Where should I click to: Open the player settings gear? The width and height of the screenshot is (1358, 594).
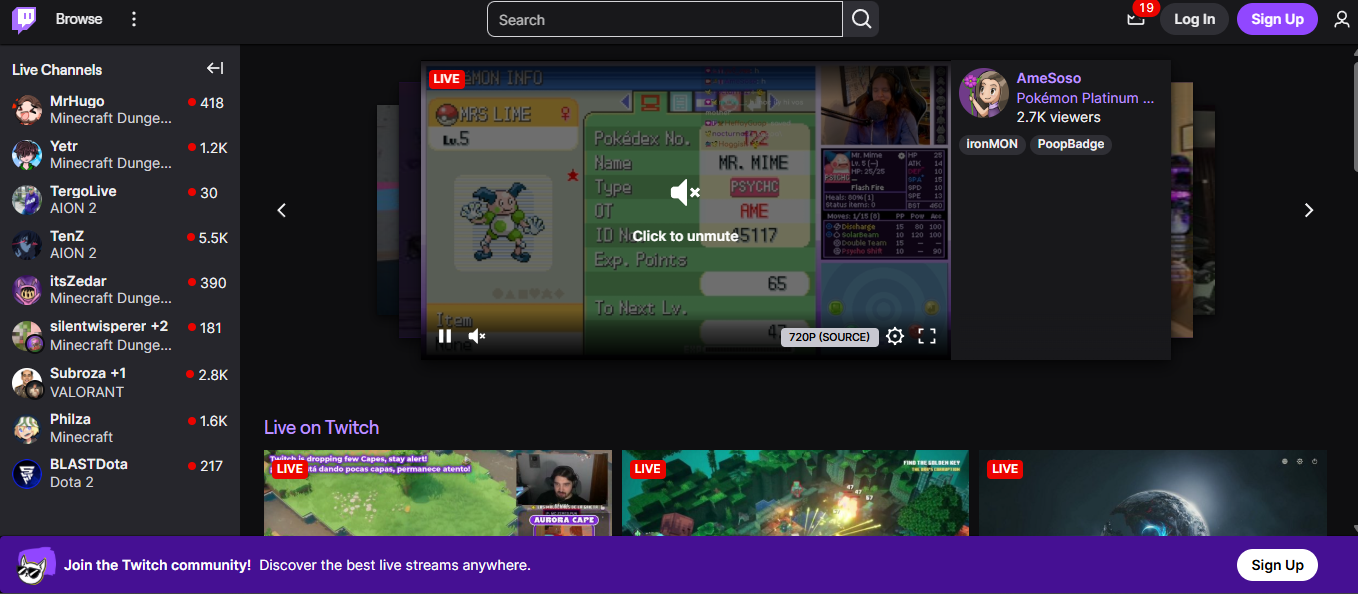click(x=895, y=336)
